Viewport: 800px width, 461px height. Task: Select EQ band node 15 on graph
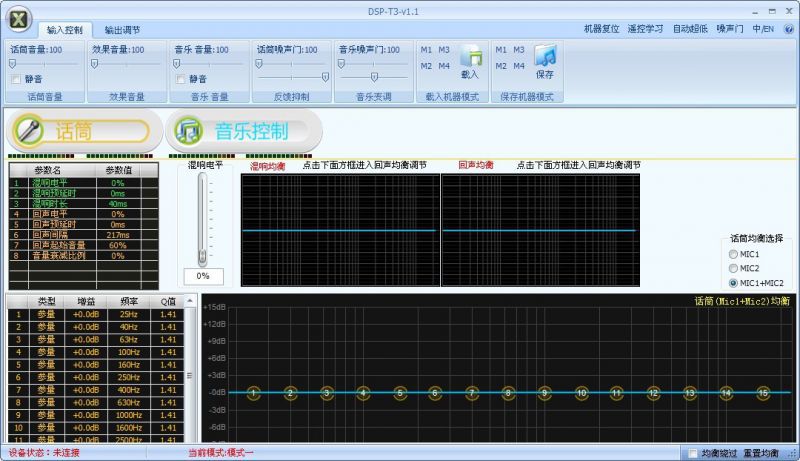point(762,393)
